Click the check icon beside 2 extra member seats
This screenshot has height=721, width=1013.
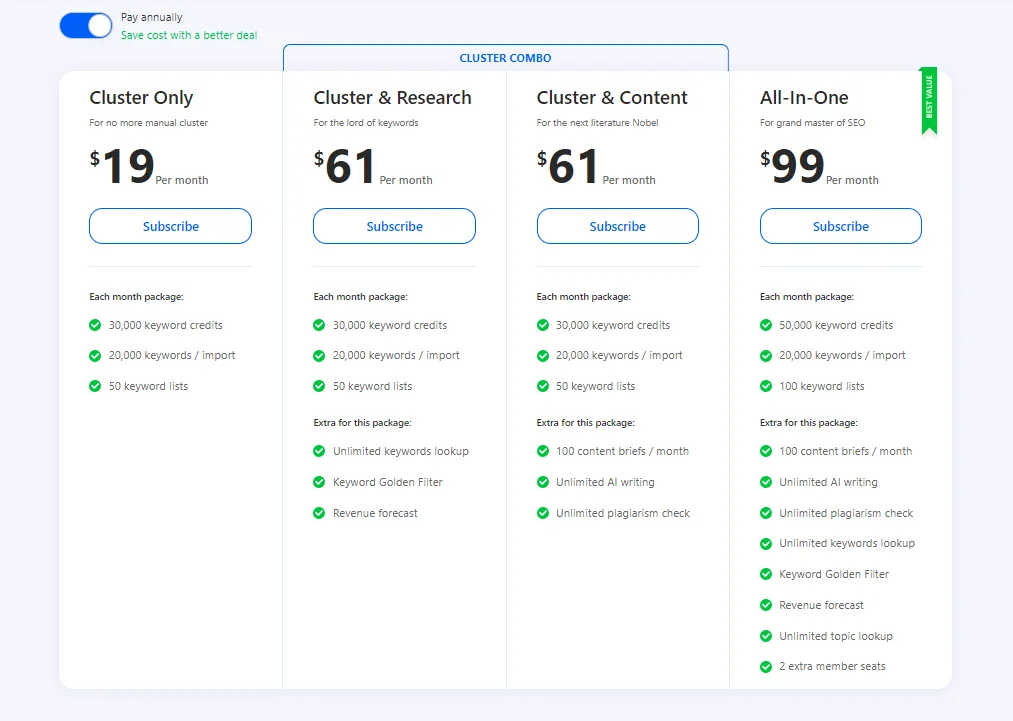pos(766,666)
